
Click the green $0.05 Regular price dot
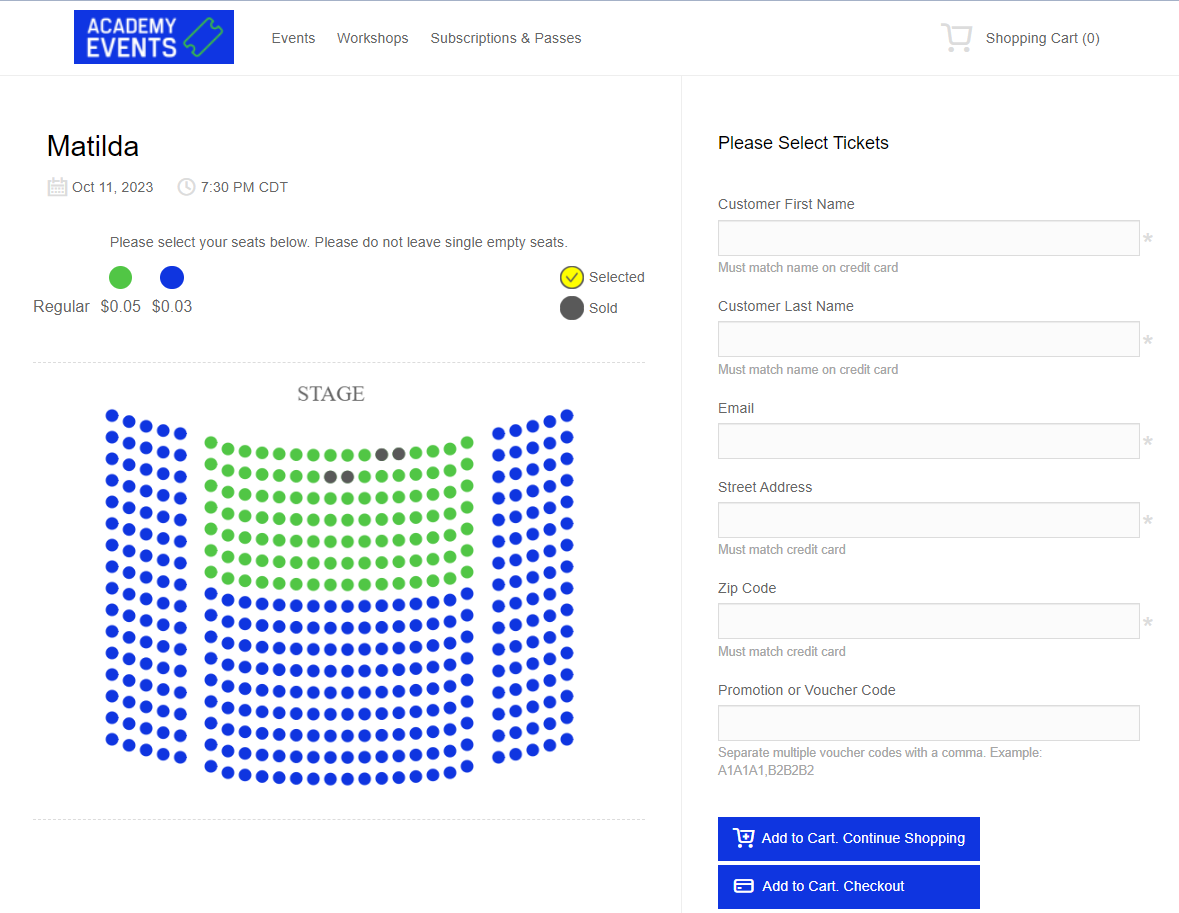coord(120,277)
